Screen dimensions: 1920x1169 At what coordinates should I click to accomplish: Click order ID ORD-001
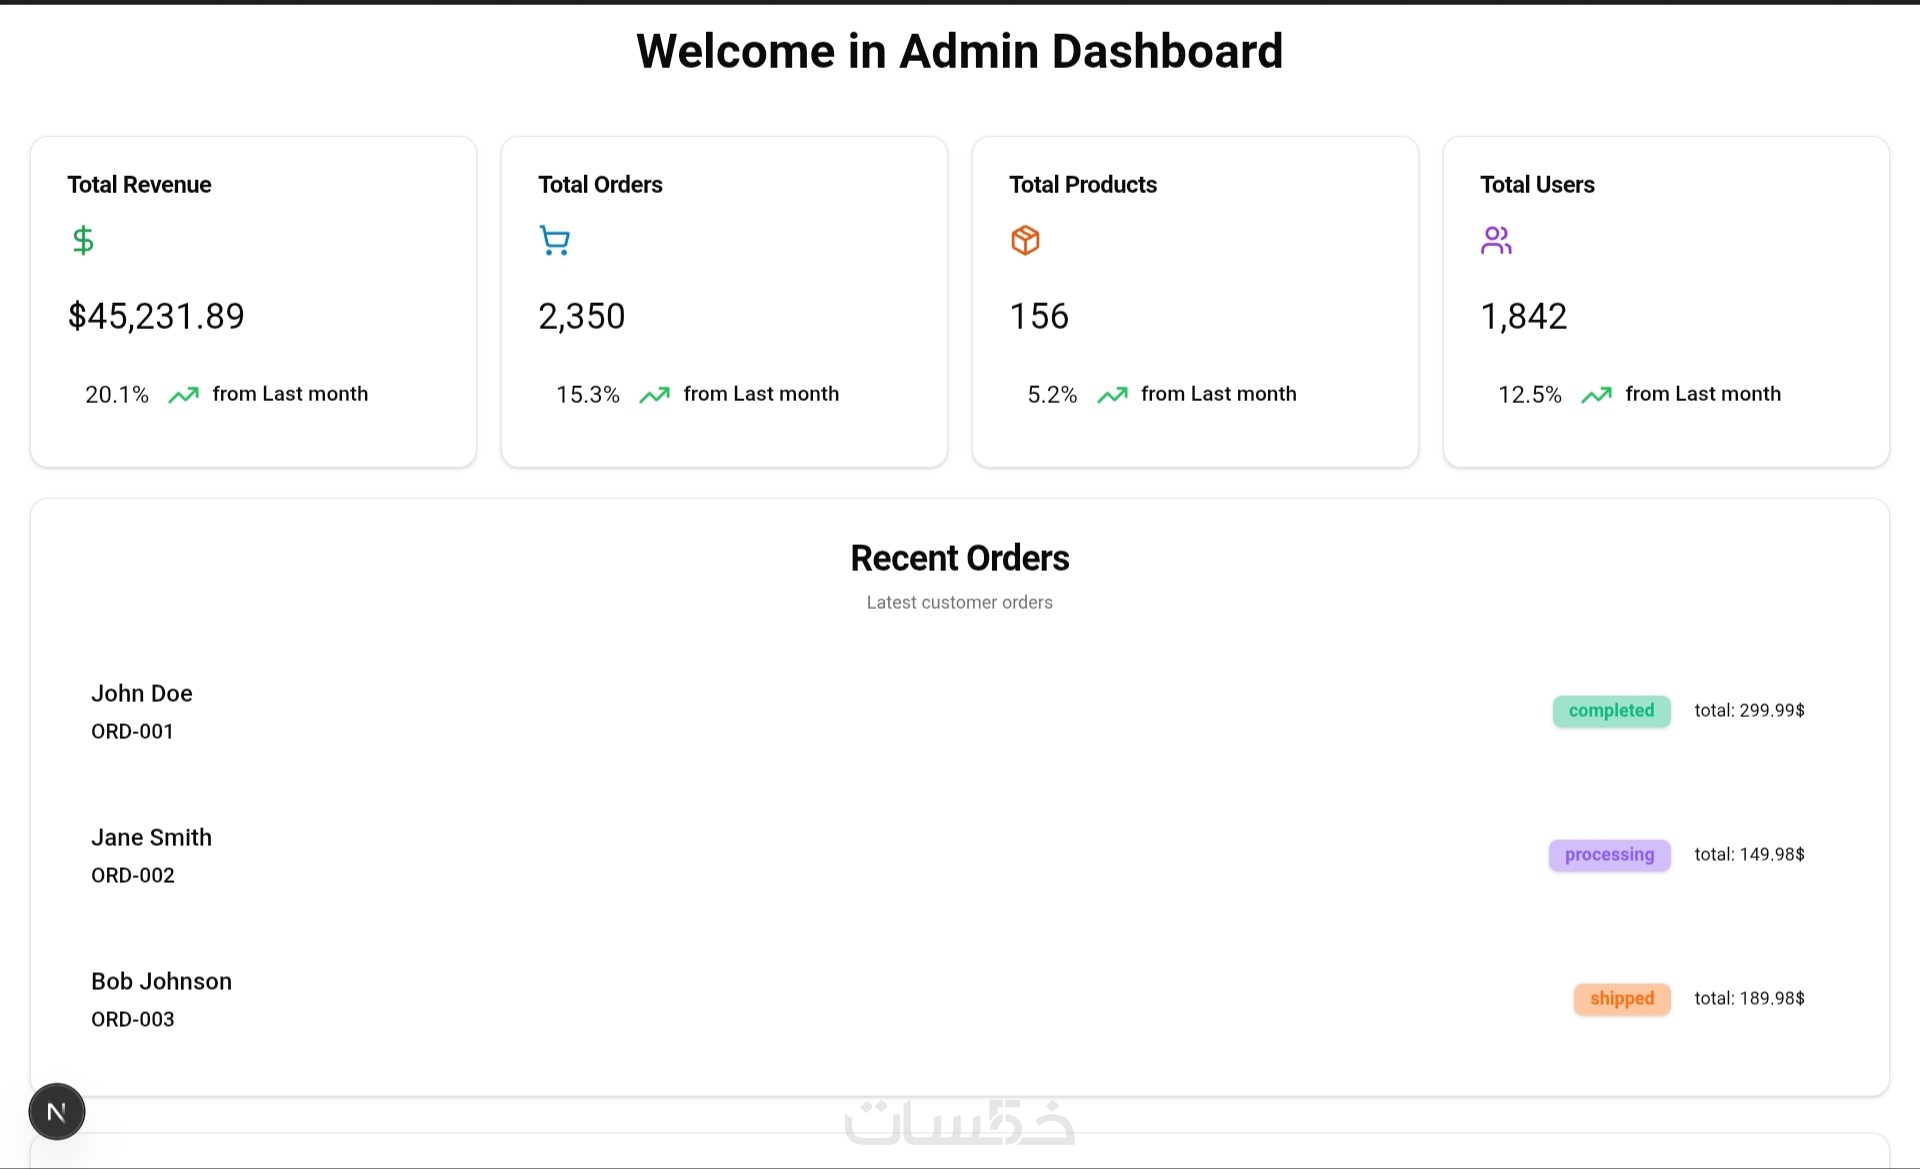[x=132, y=731]
